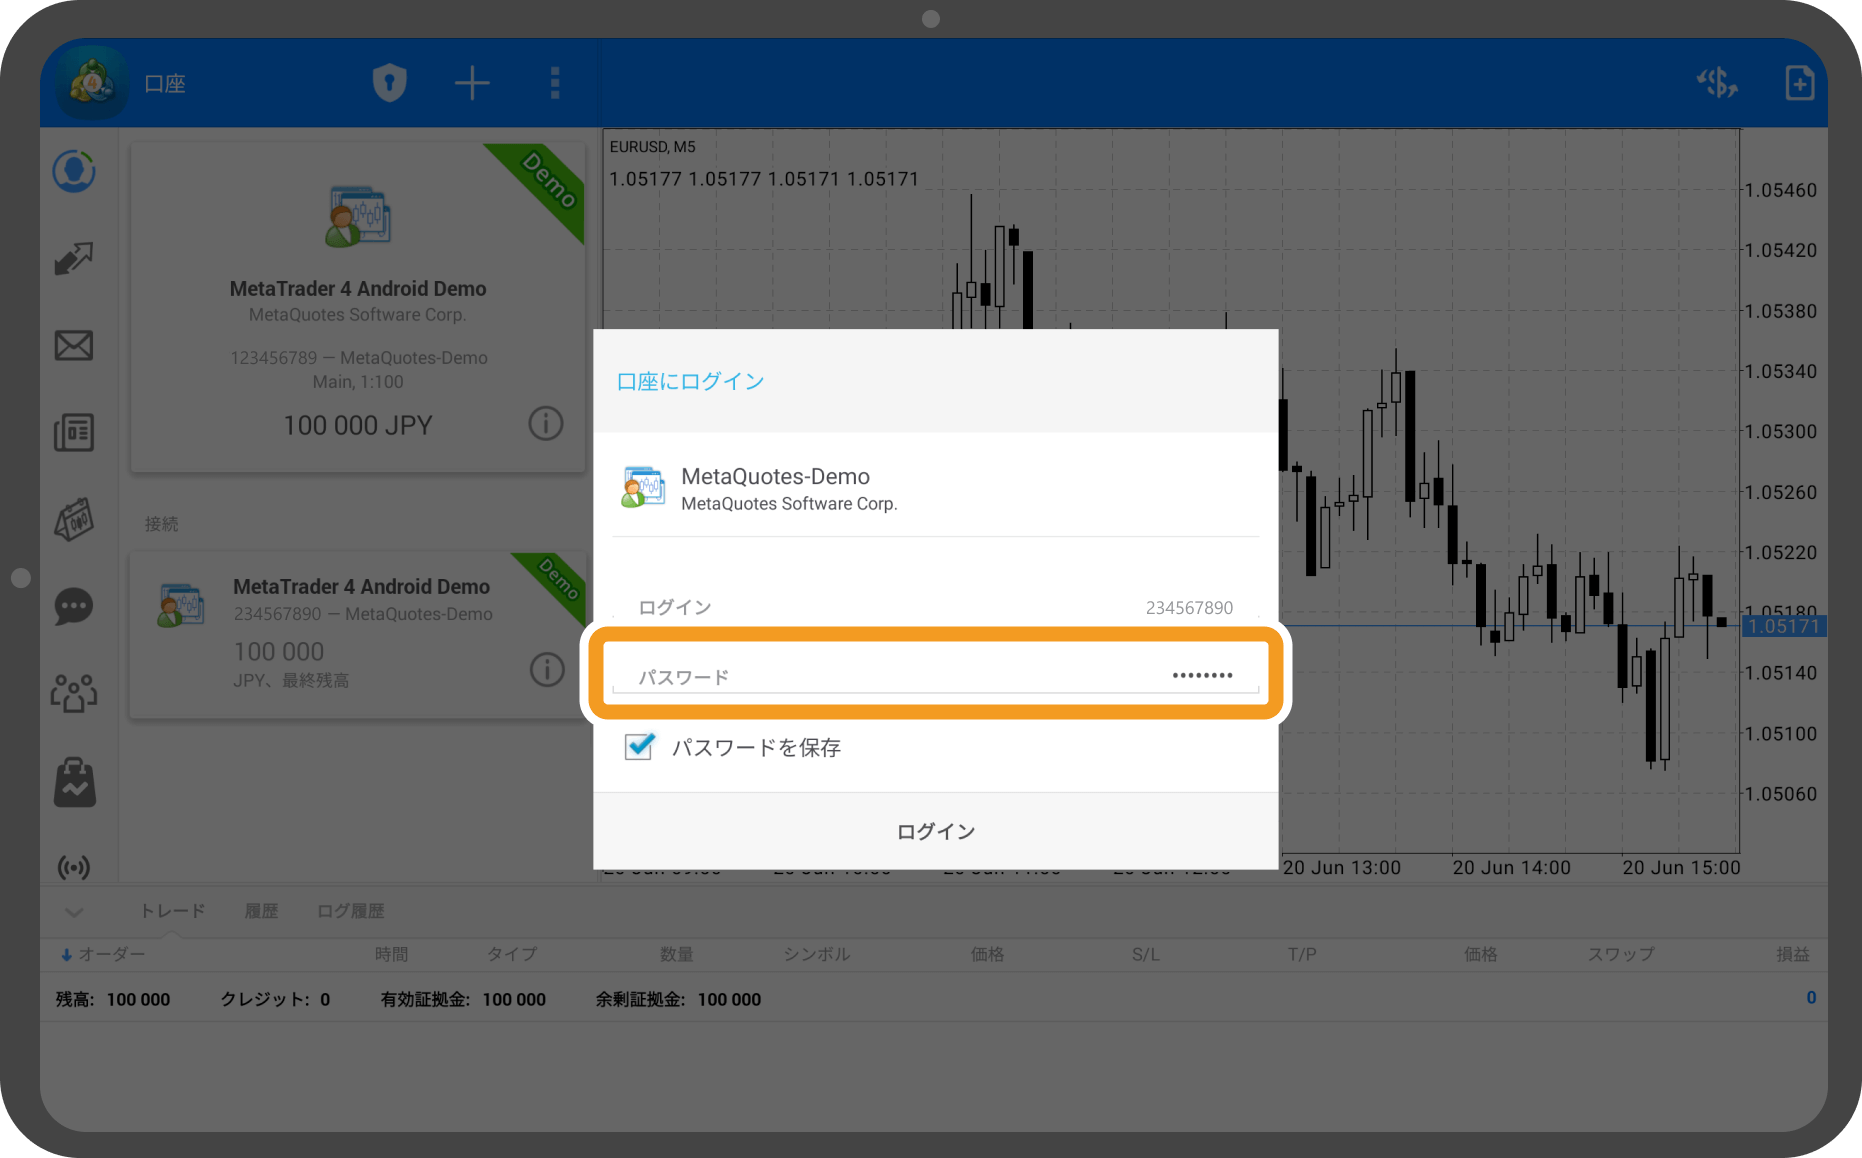1862x1158 pixels.
Task: Open the signals broadcast icon
Action: 74,867
